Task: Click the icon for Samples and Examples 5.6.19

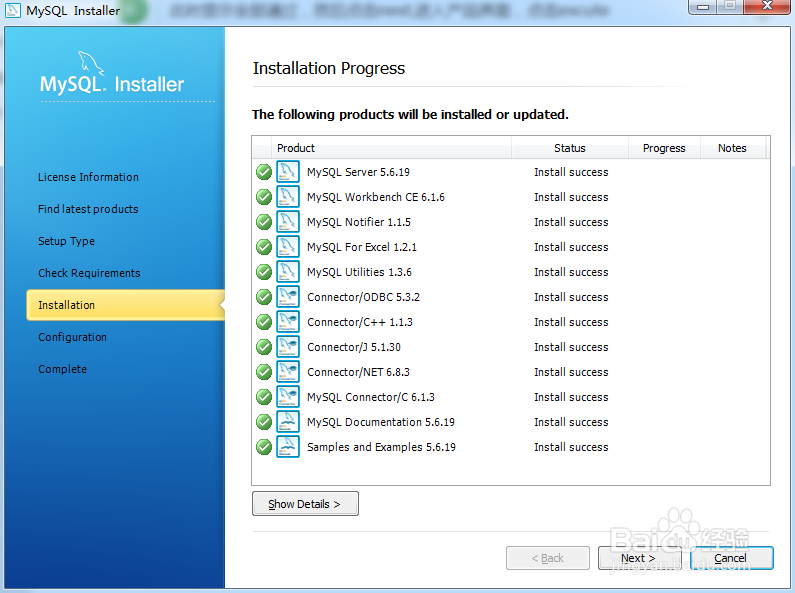Action: coord(287,447)
